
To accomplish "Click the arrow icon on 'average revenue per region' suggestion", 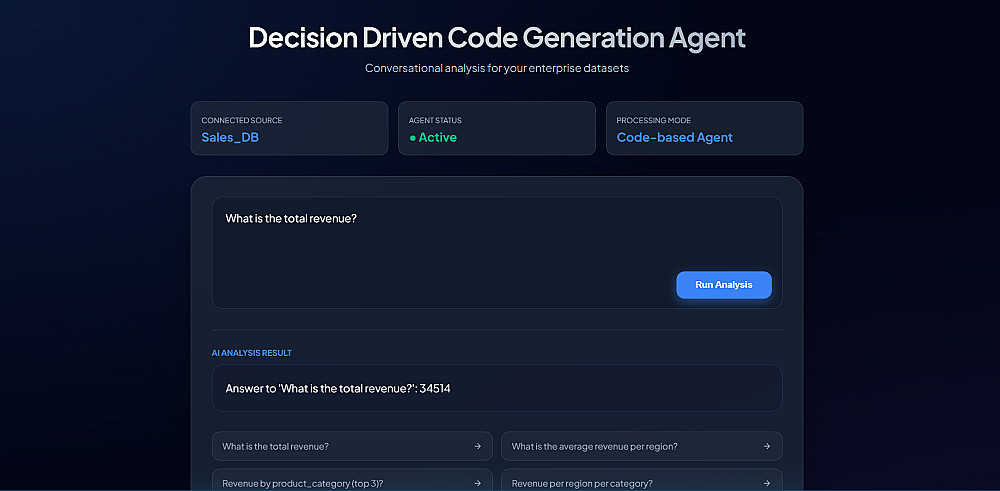I will click(767, 446).
